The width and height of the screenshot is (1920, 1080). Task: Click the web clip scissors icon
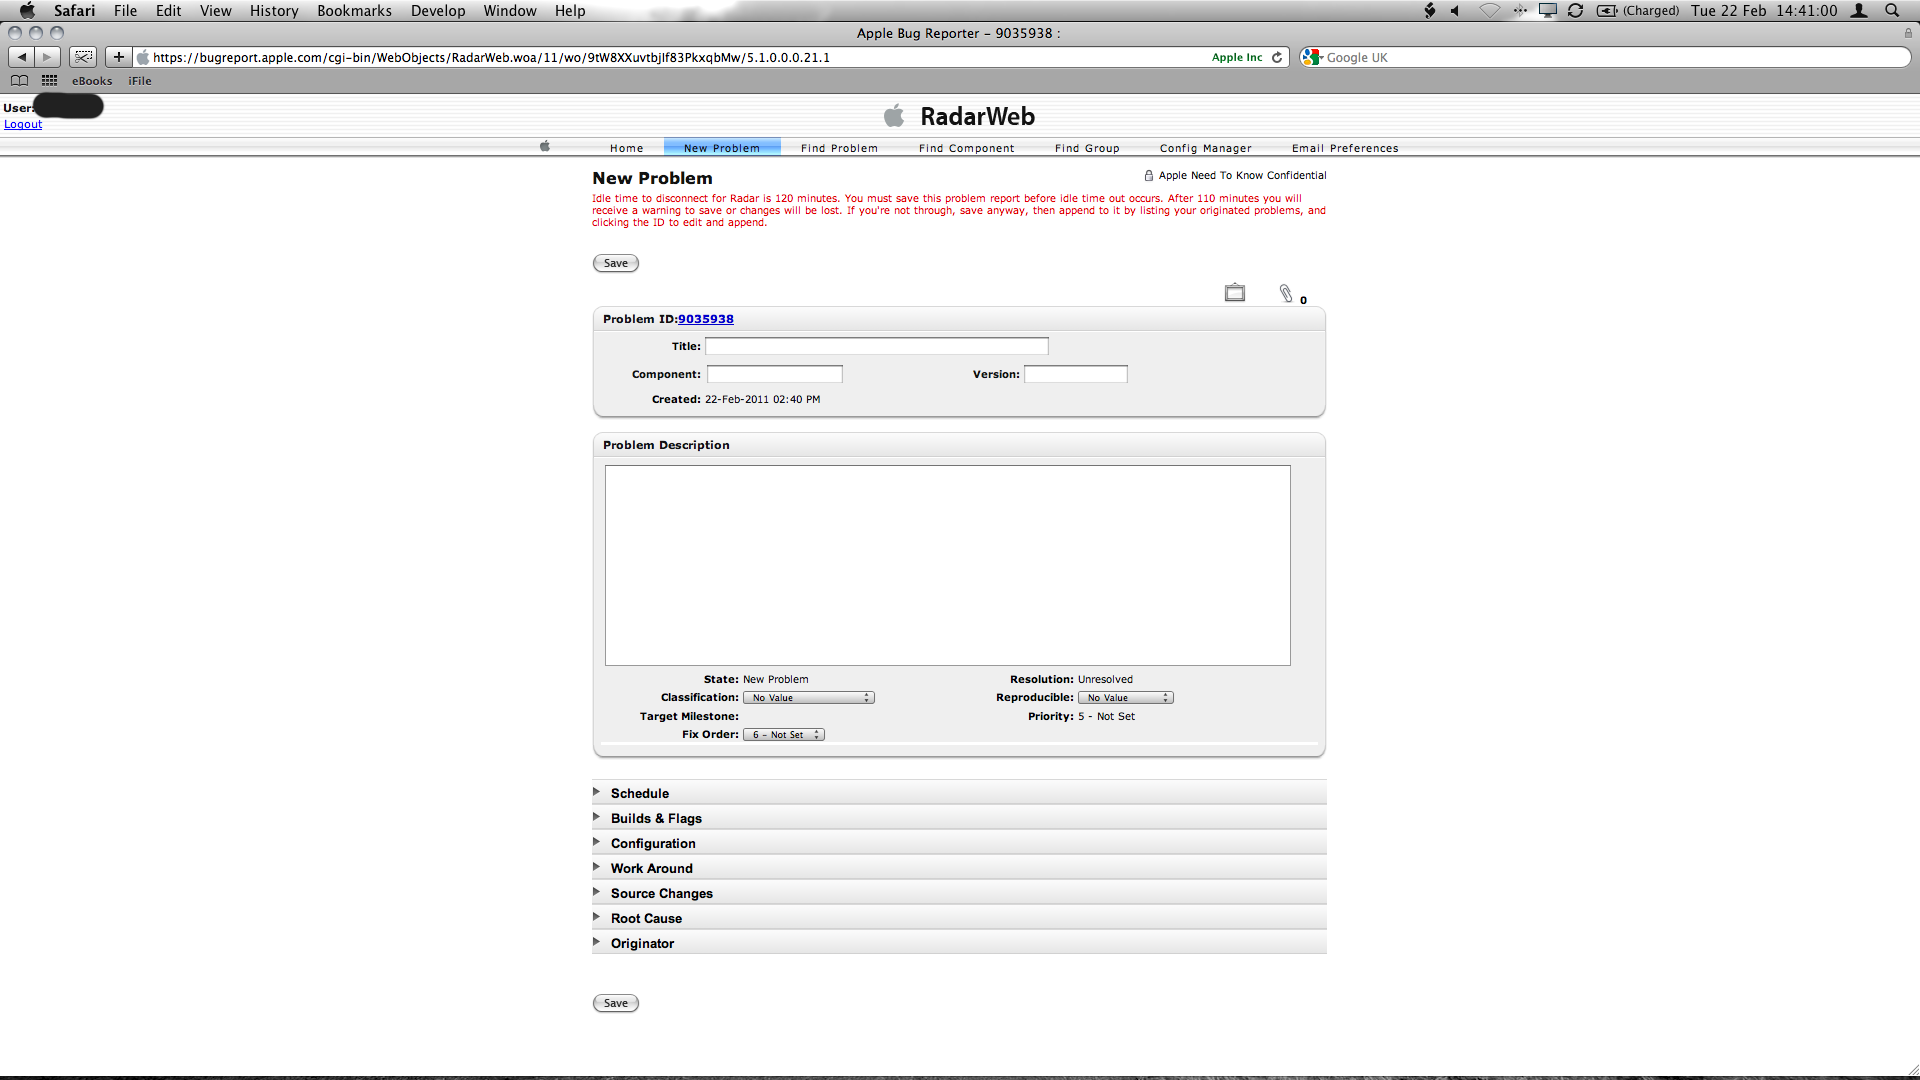coord(84,57)
